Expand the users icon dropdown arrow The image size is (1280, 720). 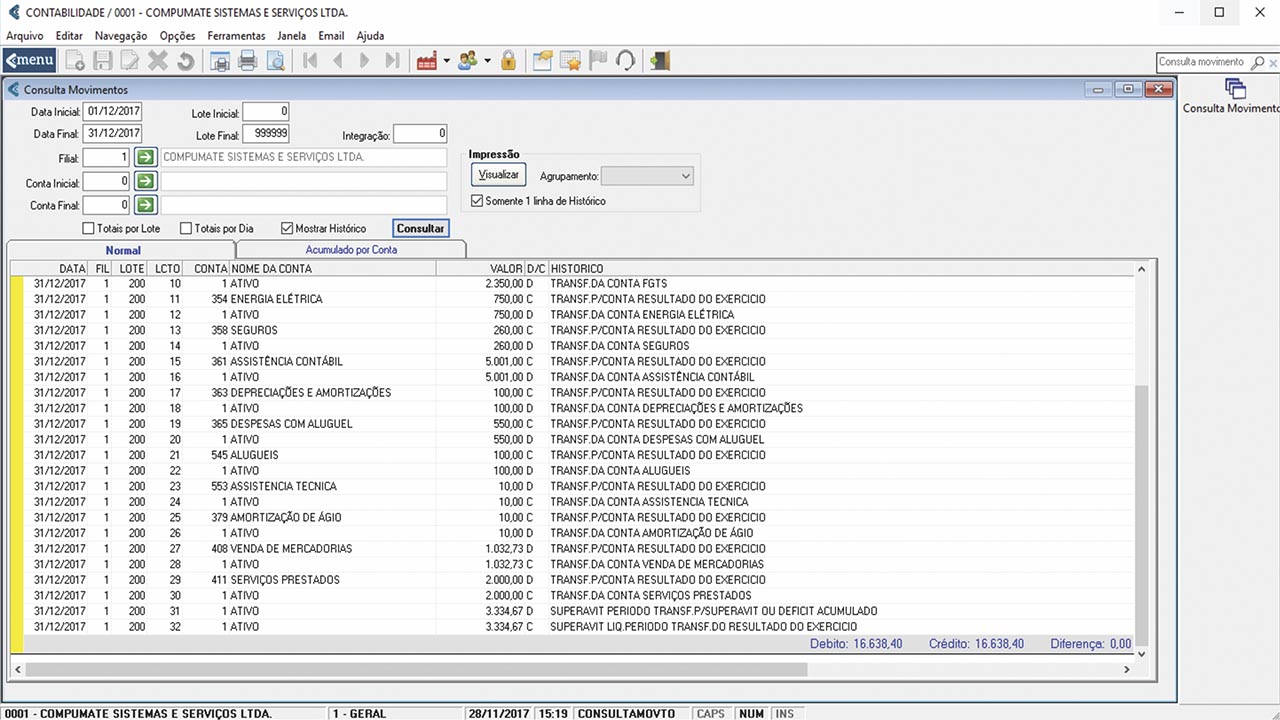click(x=487, y=61)
